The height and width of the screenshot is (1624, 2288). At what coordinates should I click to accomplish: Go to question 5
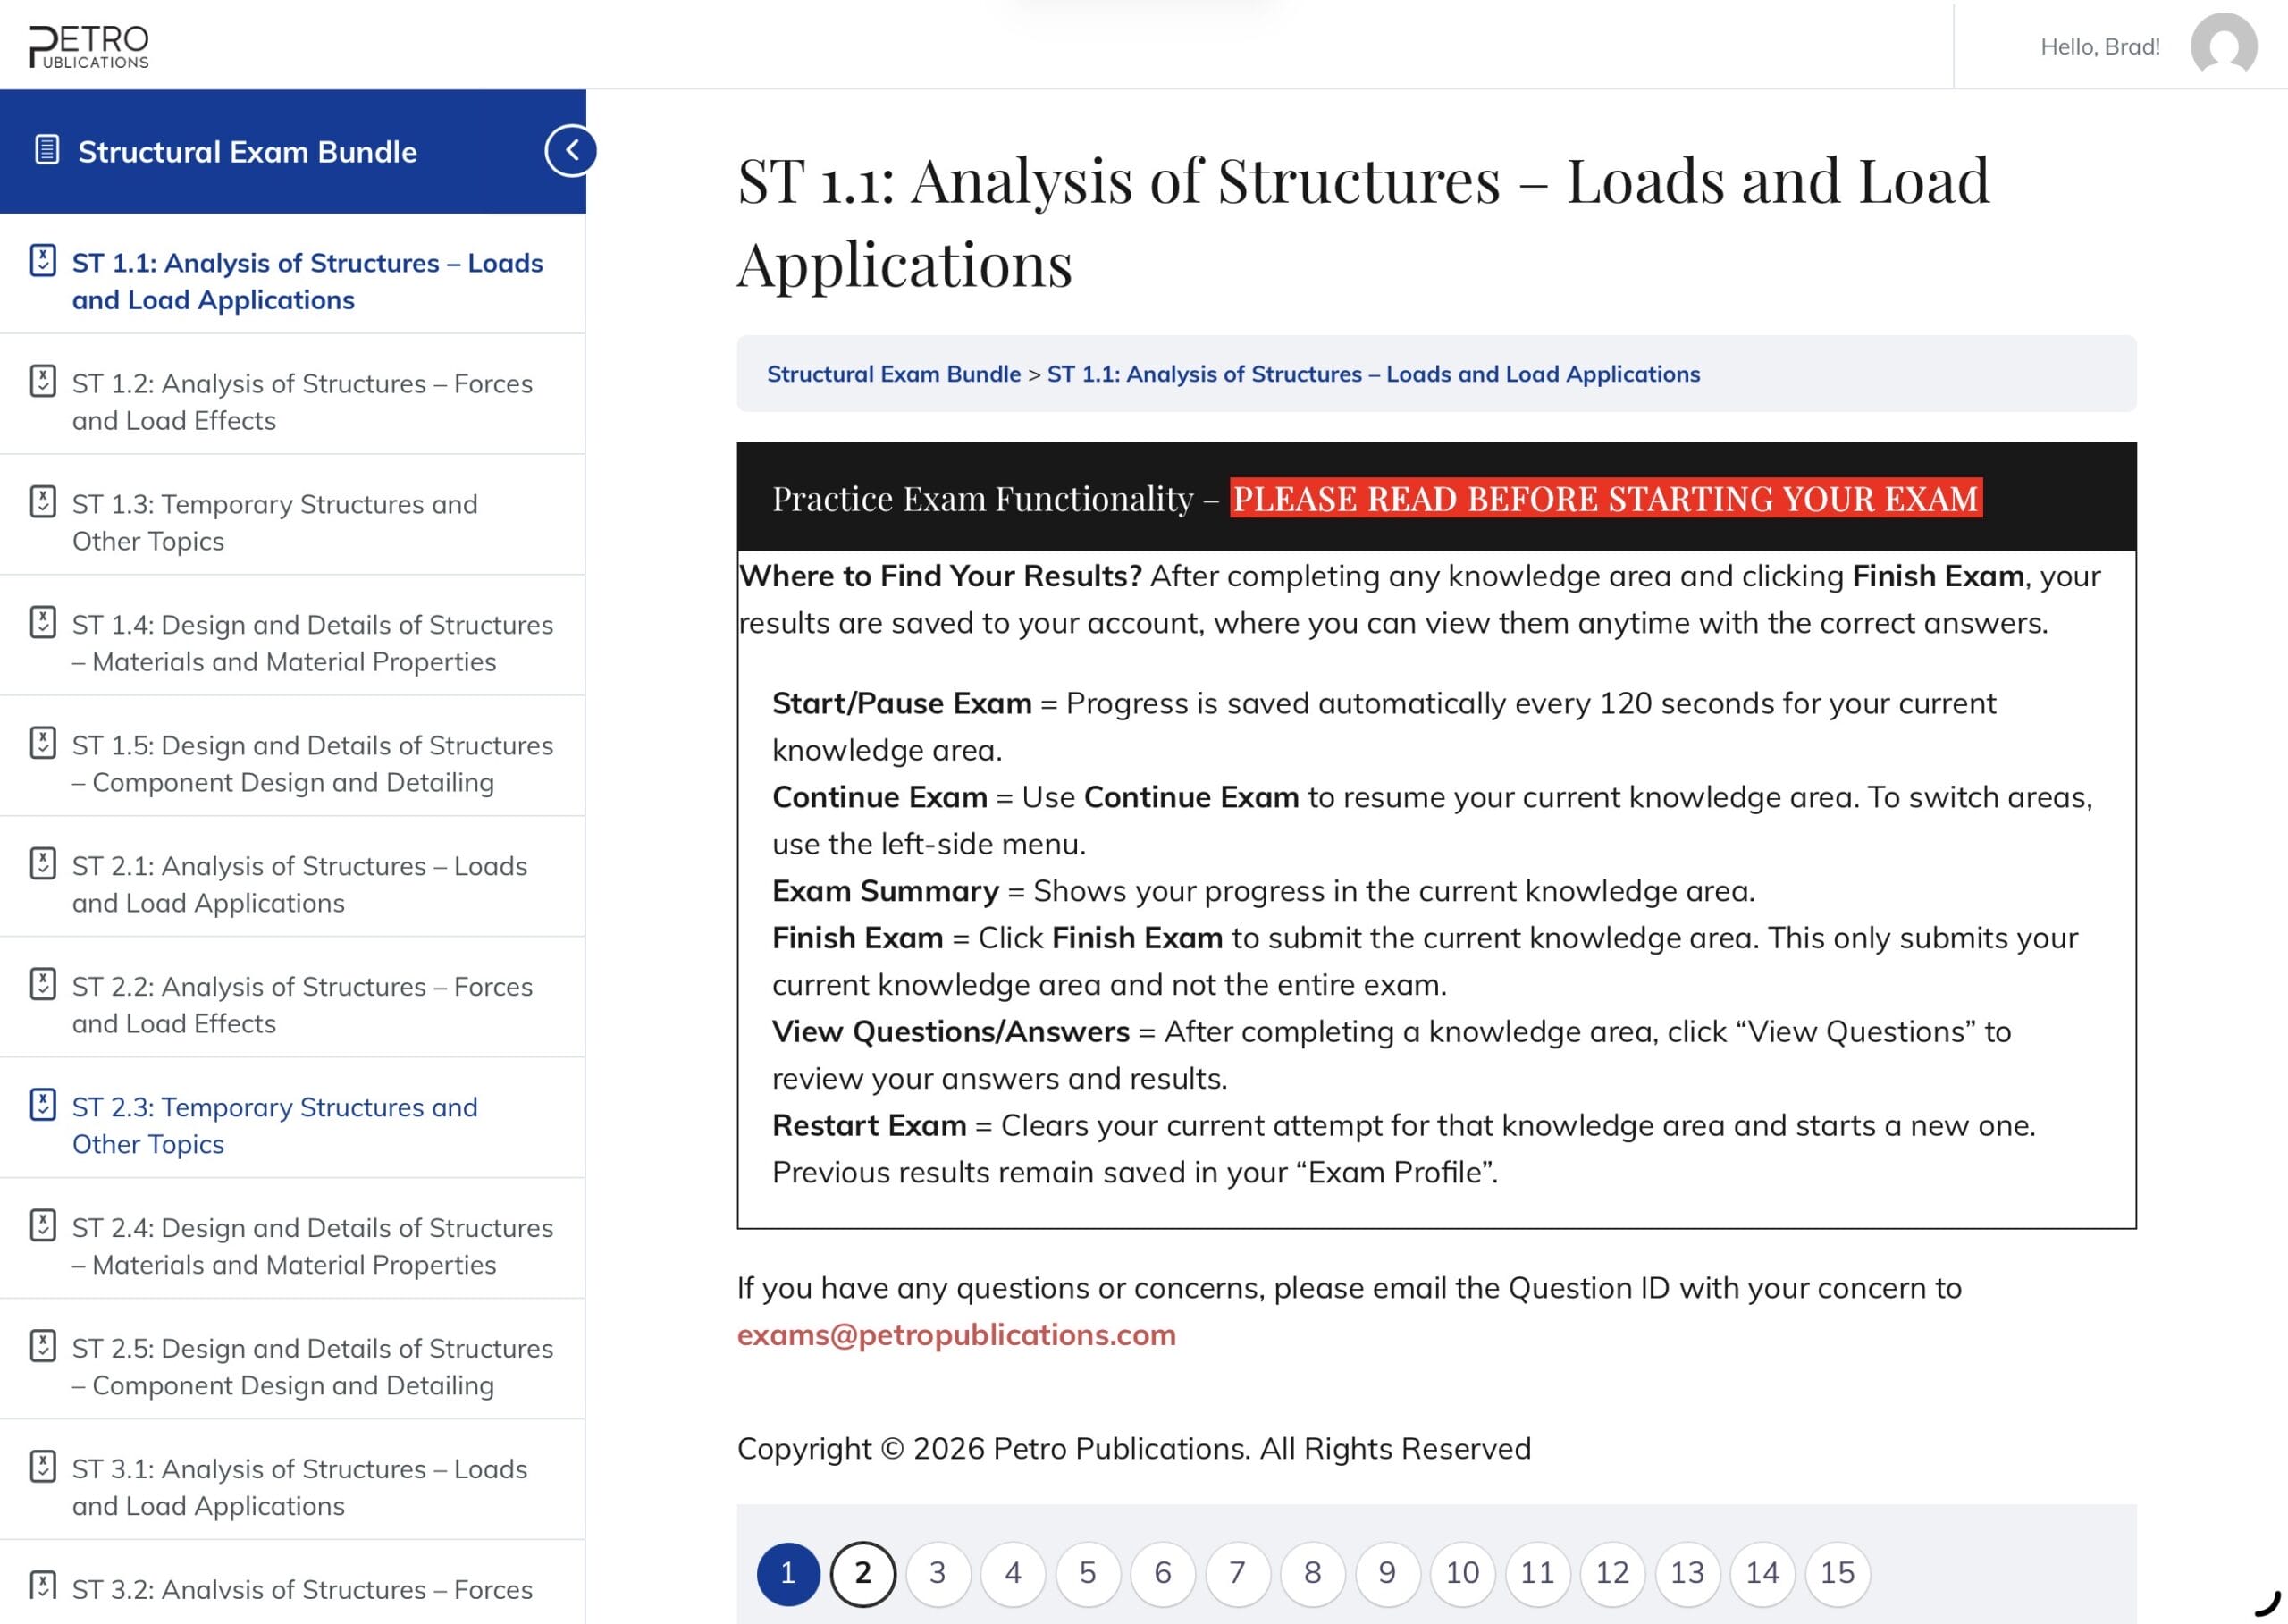tap(1088, 1574)
